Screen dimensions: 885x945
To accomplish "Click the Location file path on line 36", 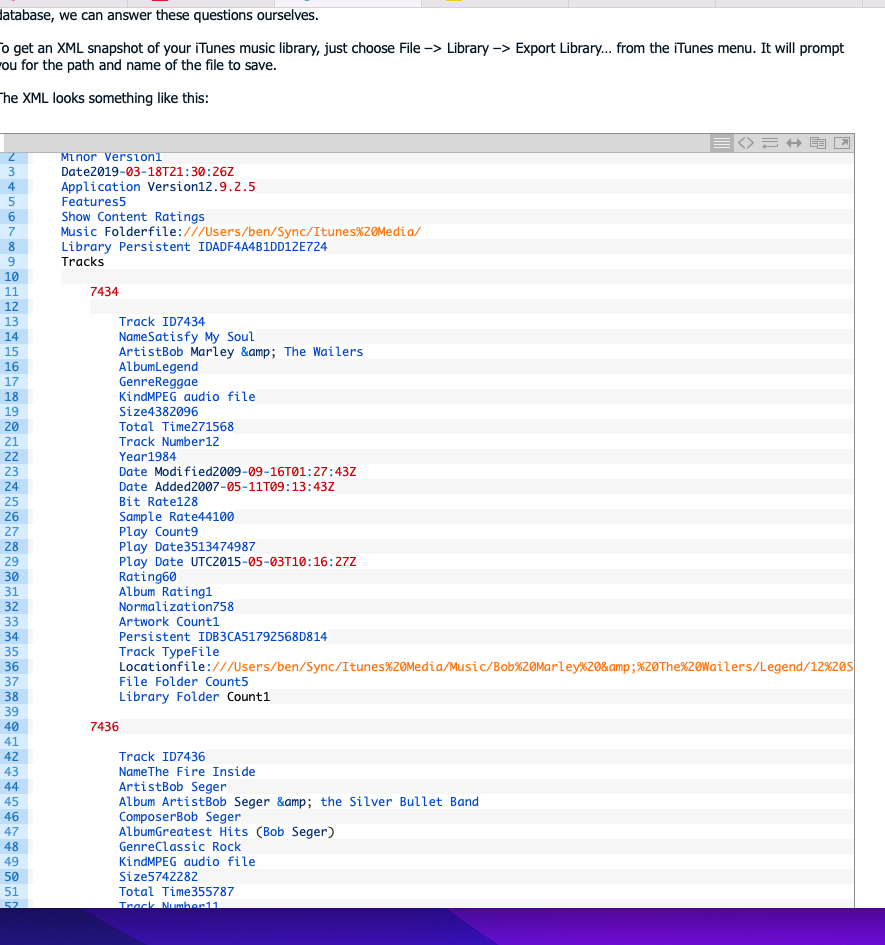I will click(x=533, y=667).
